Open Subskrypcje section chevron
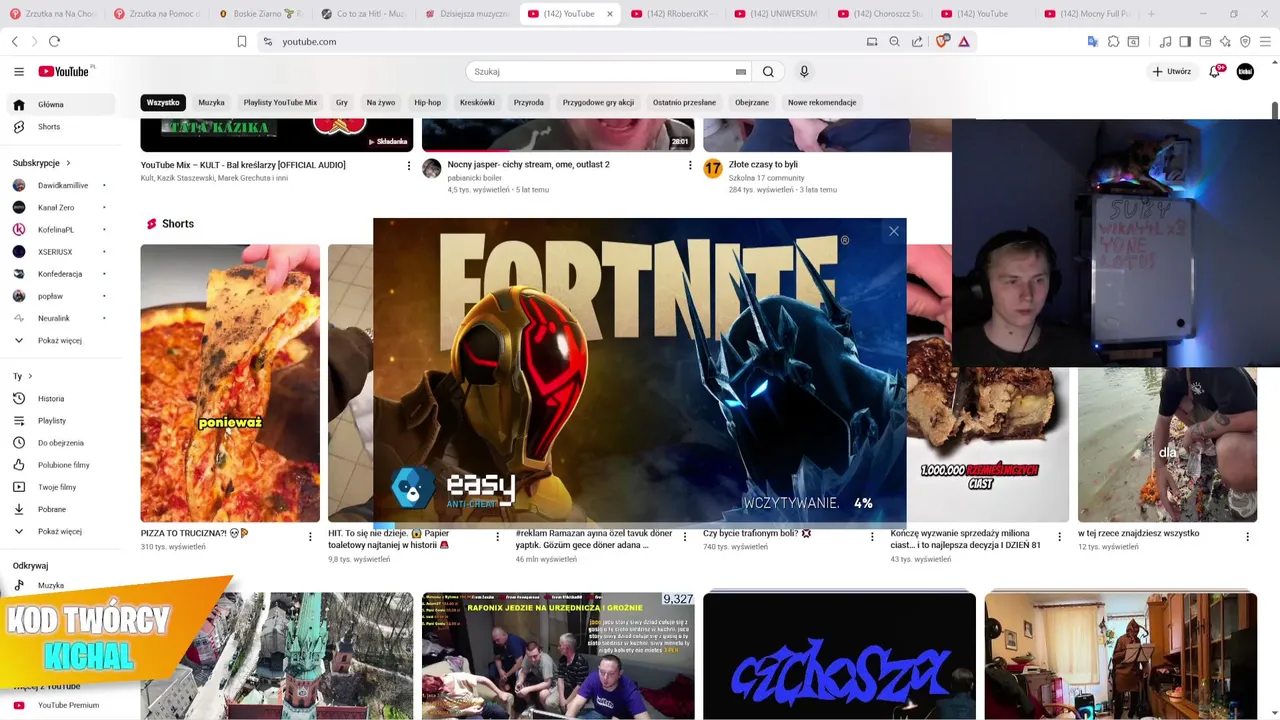The width and height of the screenshot is (1280, 720). click(x=69, y=163)
